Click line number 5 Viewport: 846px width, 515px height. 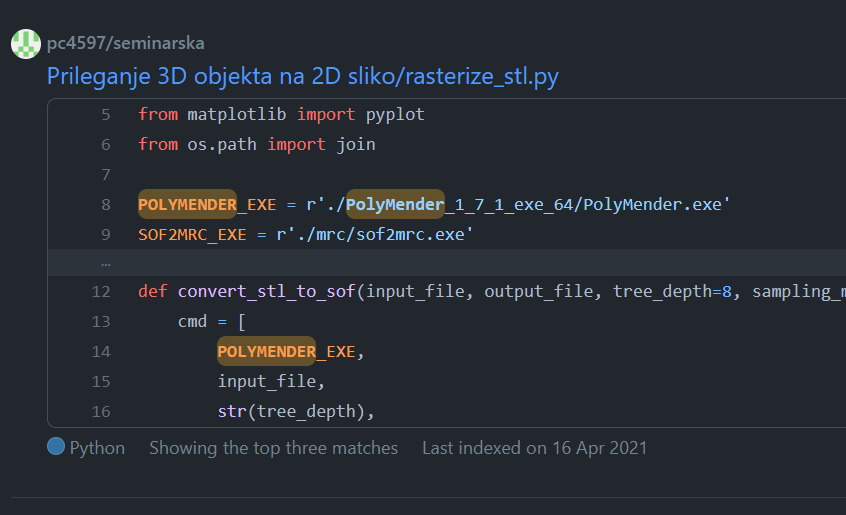click(106, 114)
